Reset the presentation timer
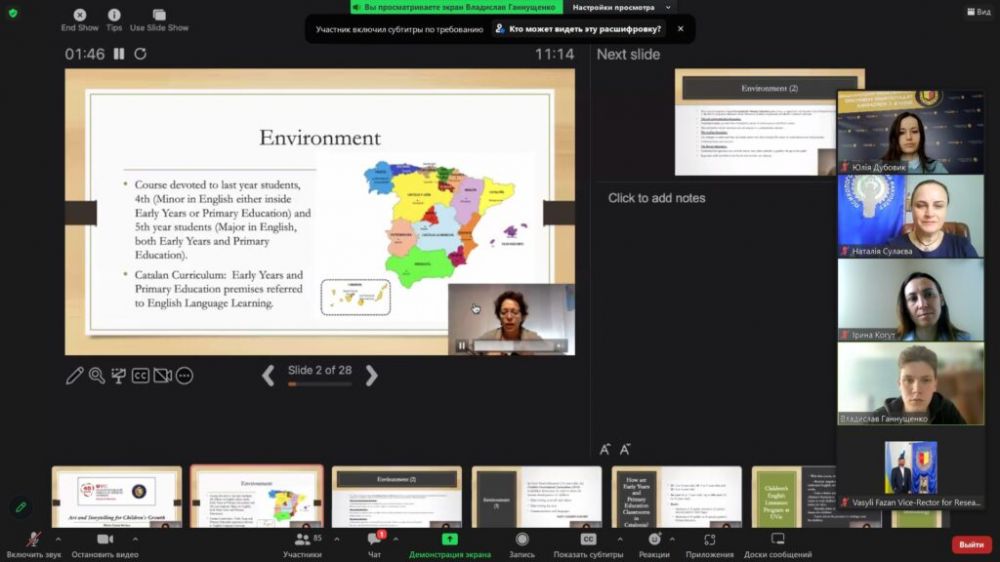 (140, 54)
